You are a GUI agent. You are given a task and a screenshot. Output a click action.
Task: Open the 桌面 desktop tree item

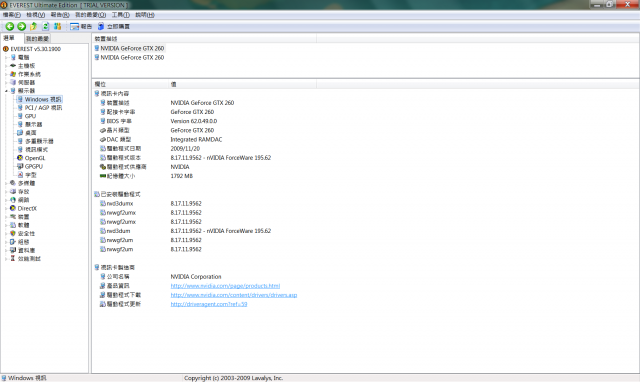(x=31, y=133)
